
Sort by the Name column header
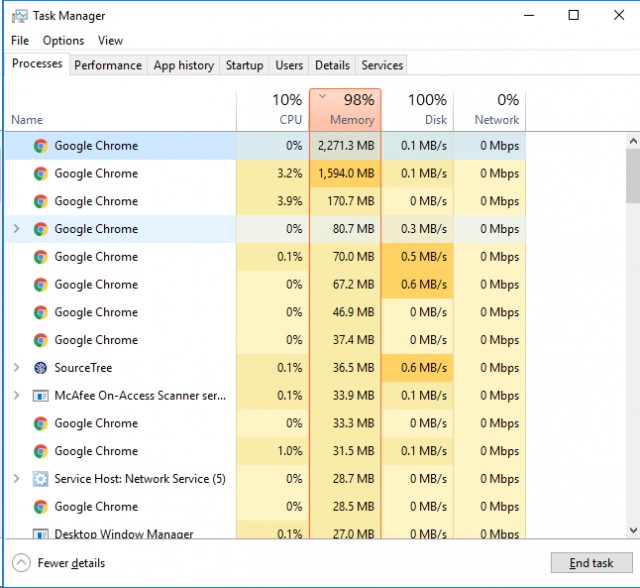pos(120,110)
